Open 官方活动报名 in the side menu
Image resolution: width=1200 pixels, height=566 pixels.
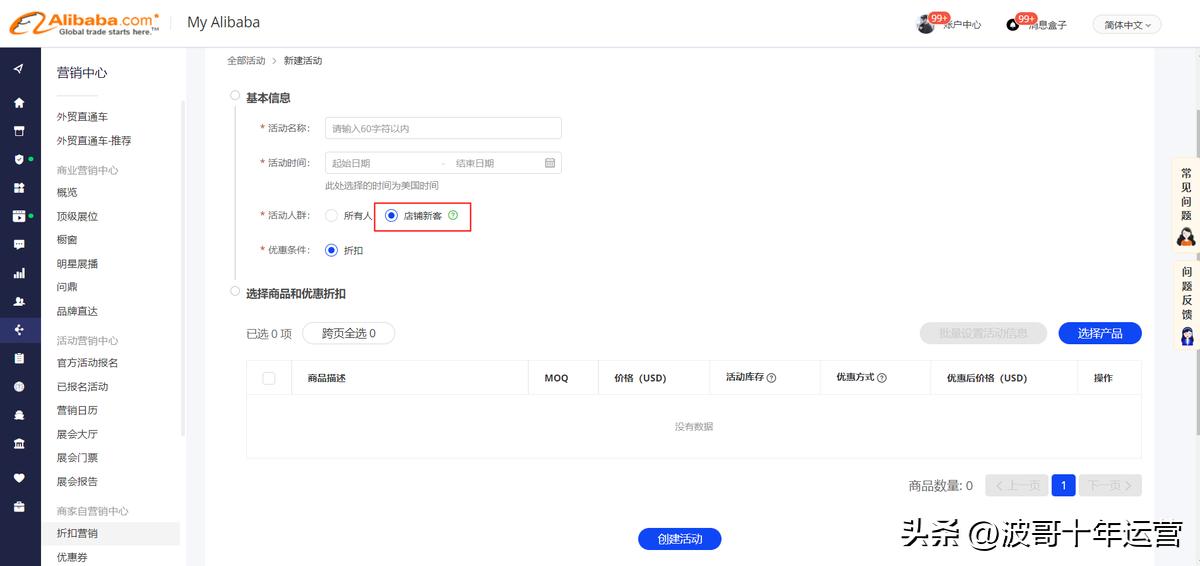[87, 362]
